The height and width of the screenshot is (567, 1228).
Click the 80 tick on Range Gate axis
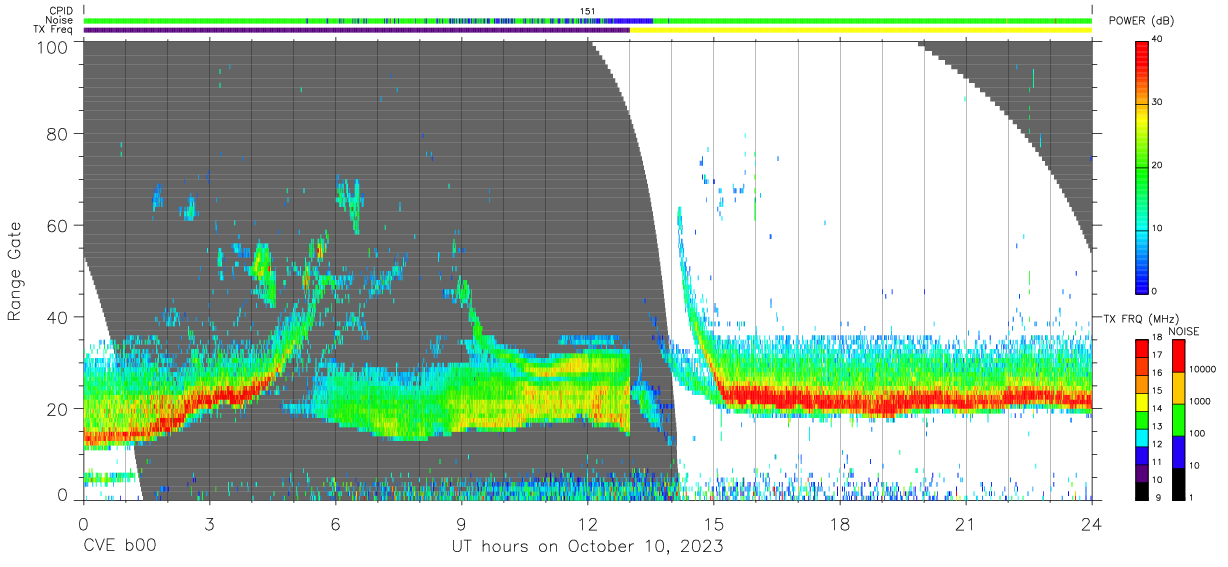(57, 133)
